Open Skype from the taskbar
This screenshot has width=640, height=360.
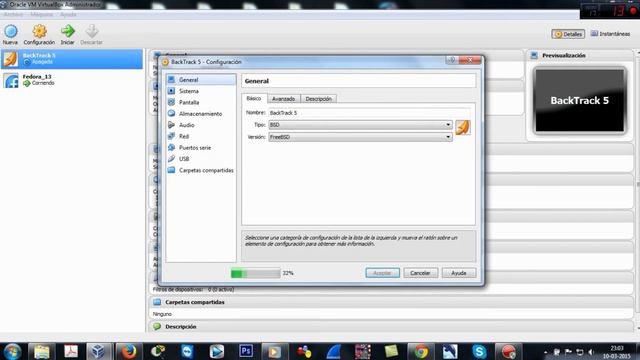pos(479,351)
